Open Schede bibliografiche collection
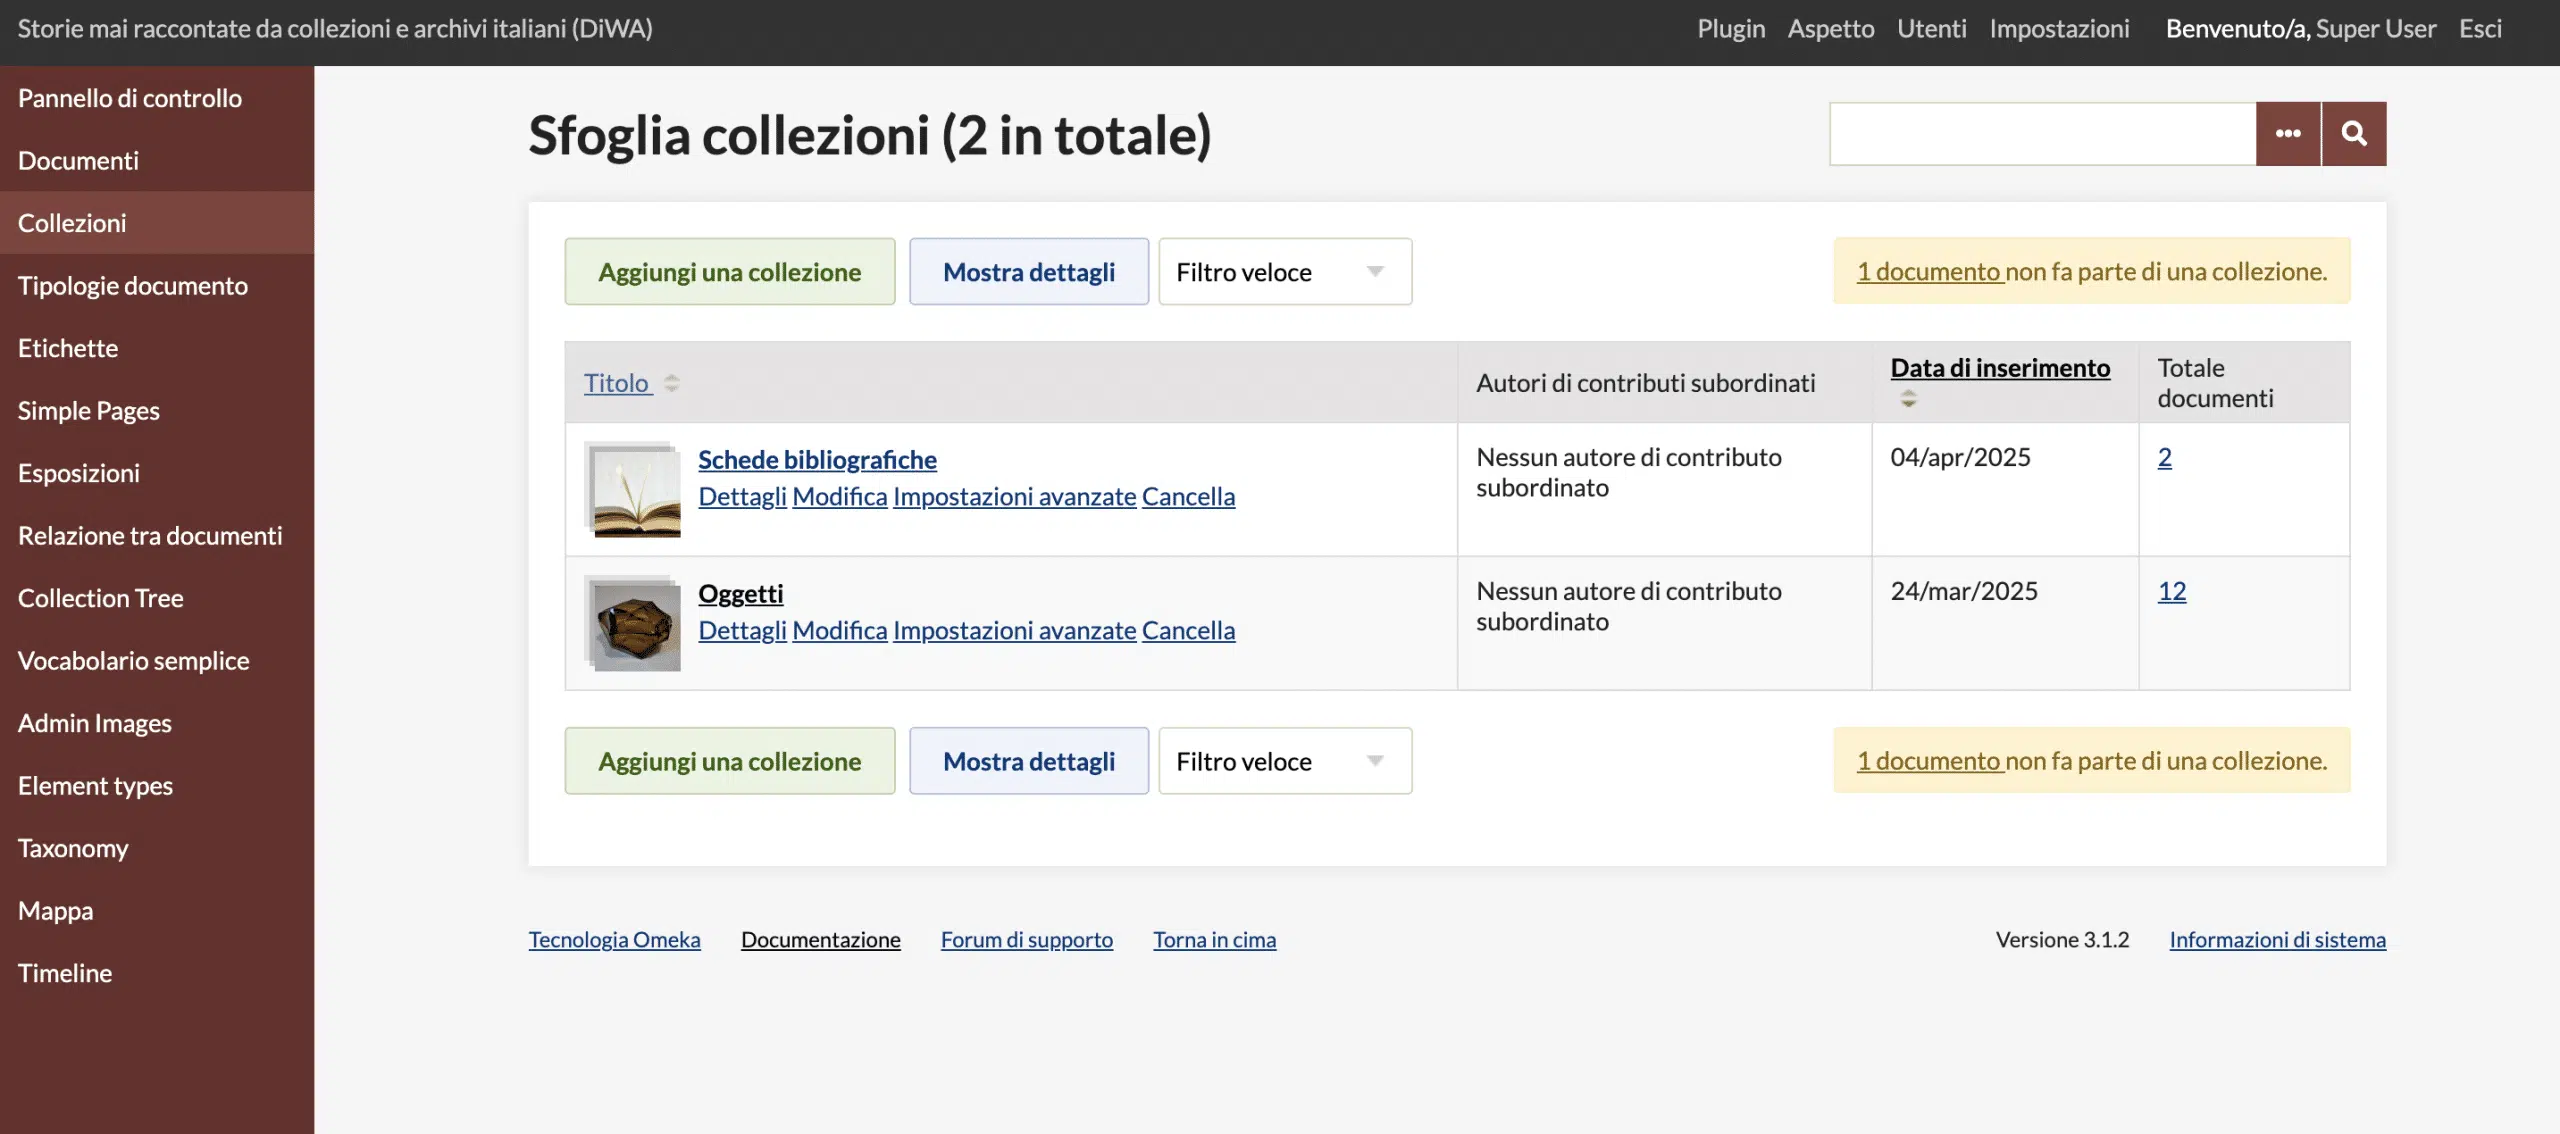2560x1134 pixels. [817, 460]
